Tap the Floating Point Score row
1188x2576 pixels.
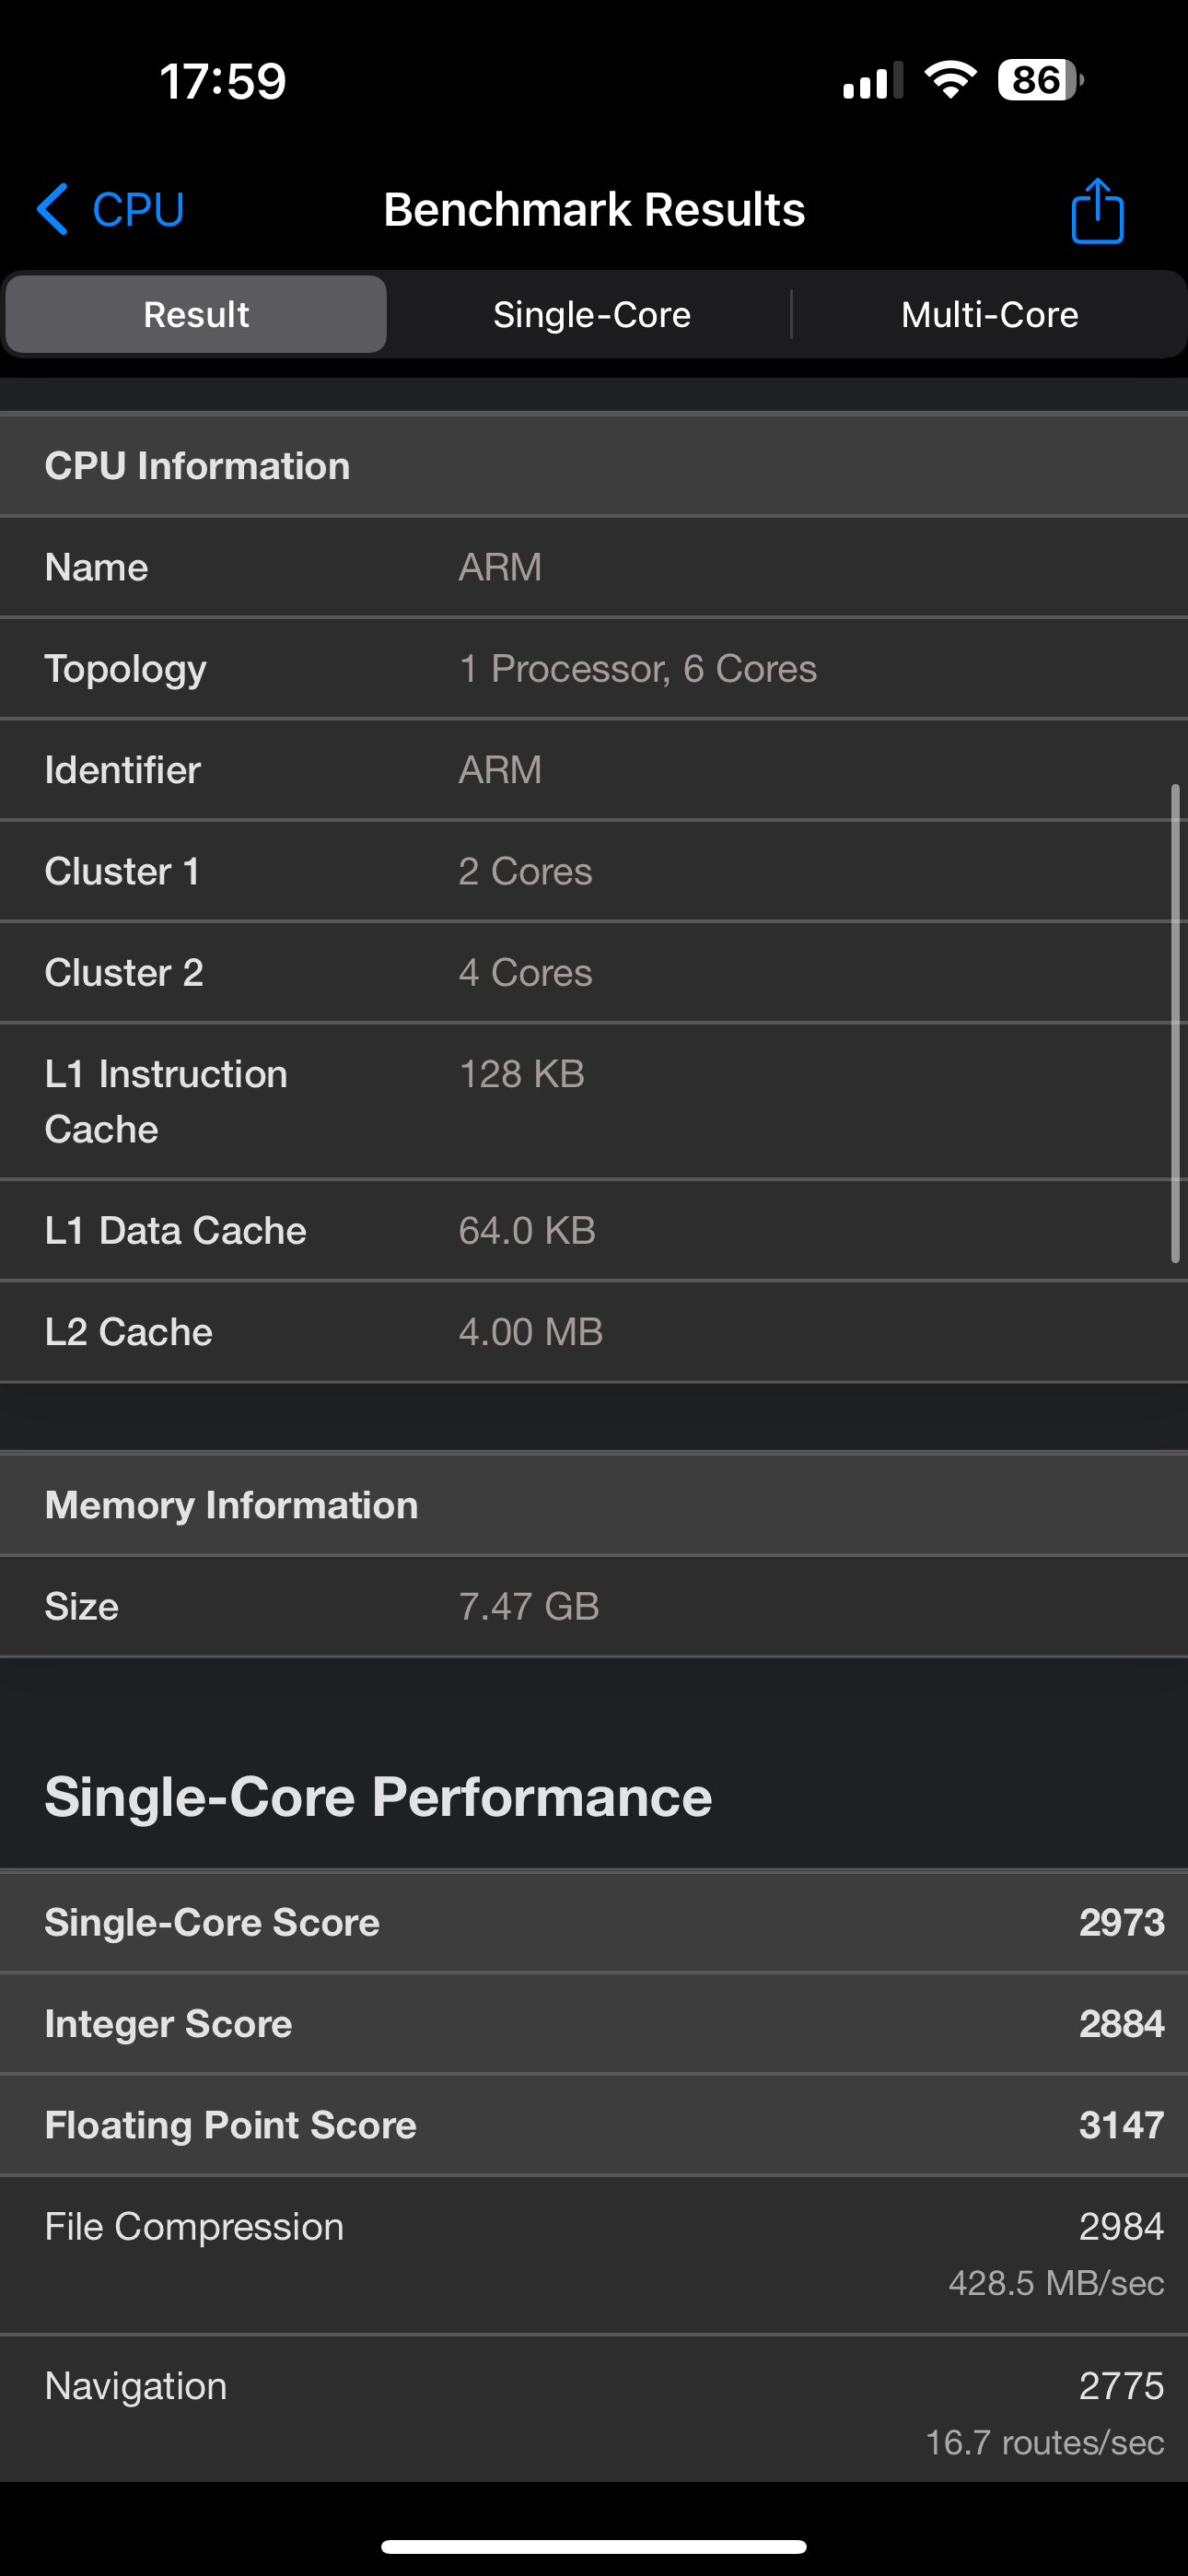click(594, 2124)
